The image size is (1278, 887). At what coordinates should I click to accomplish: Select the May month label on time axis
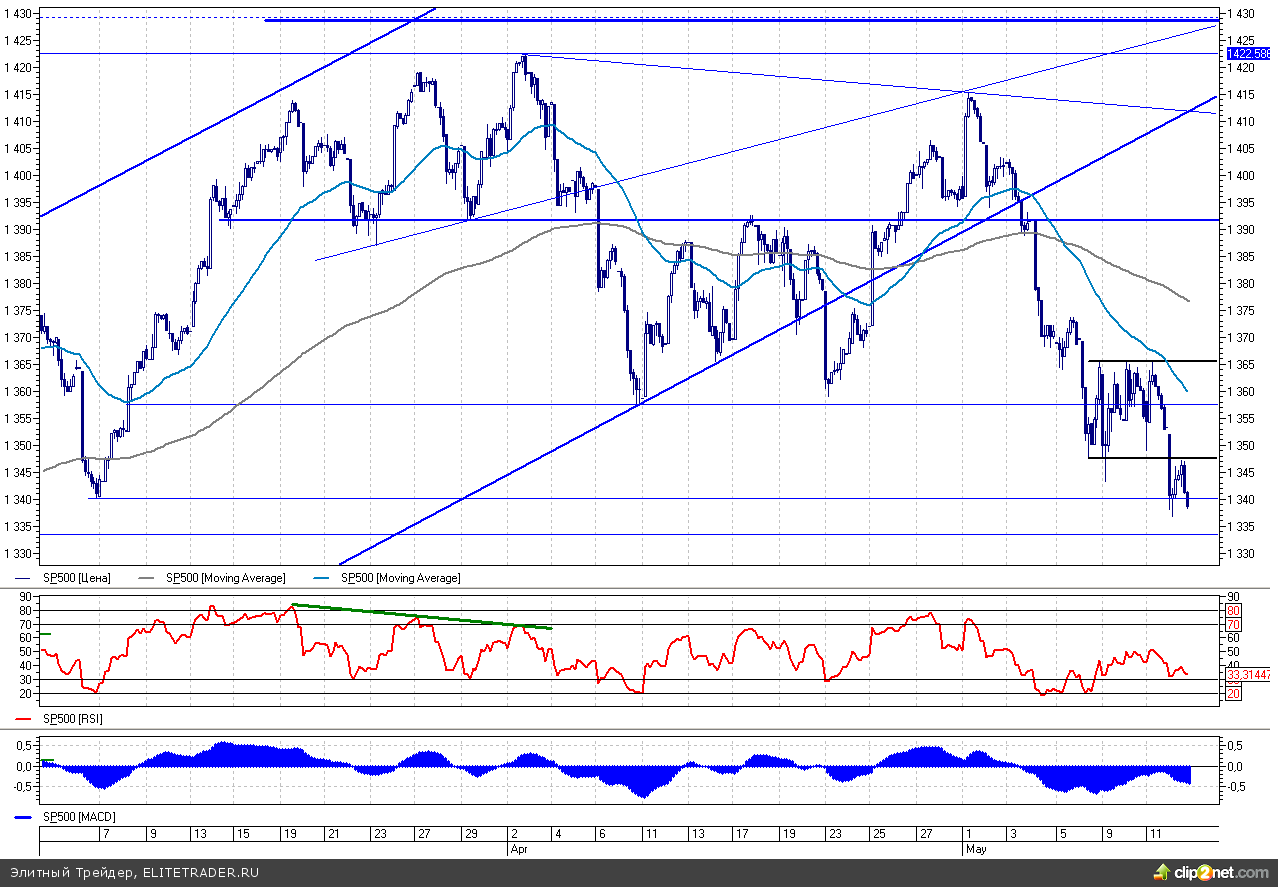pos(973,848)
